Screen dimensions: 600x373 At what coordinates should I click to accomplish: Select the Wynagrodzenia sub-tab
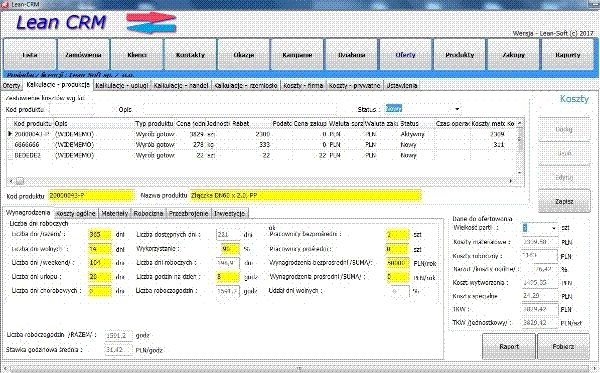click(28, 212)
